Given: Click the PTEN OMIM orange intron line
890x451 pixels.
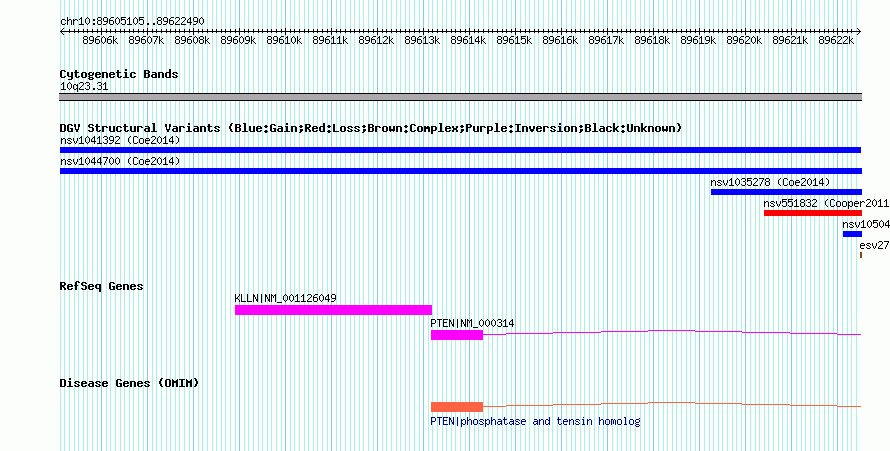Looking at the screenshot, I should [672, 403].
